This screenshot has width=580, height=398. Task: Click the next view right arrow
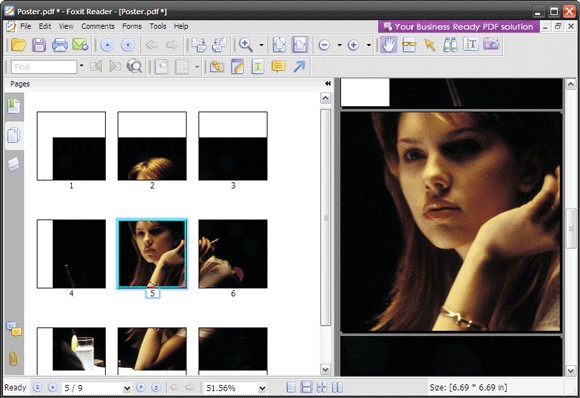(x=172, y=45)
